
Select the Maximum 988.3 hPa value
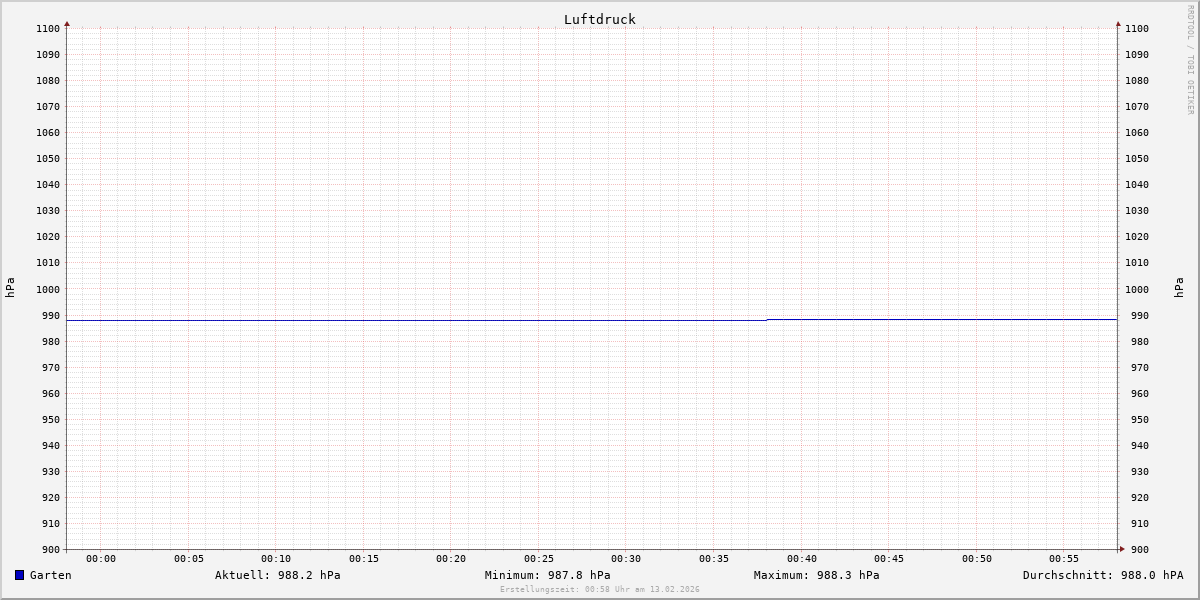click(816, 575)
